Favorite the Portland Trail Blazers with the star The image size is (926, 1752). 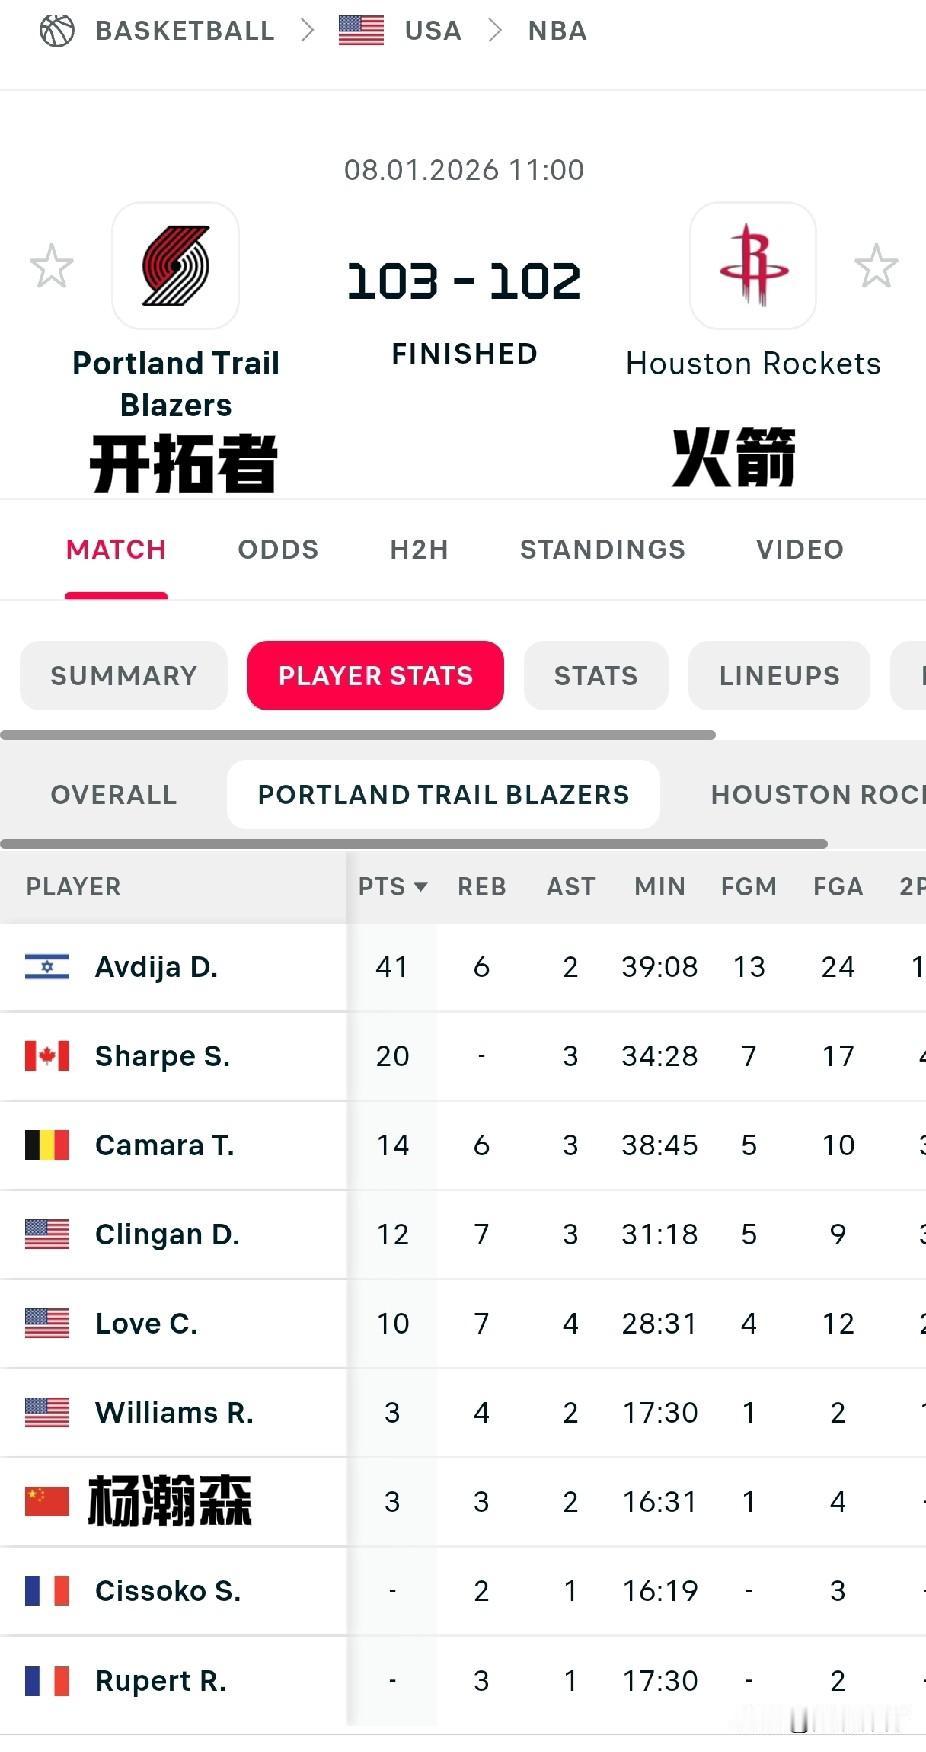coord(51,265)
